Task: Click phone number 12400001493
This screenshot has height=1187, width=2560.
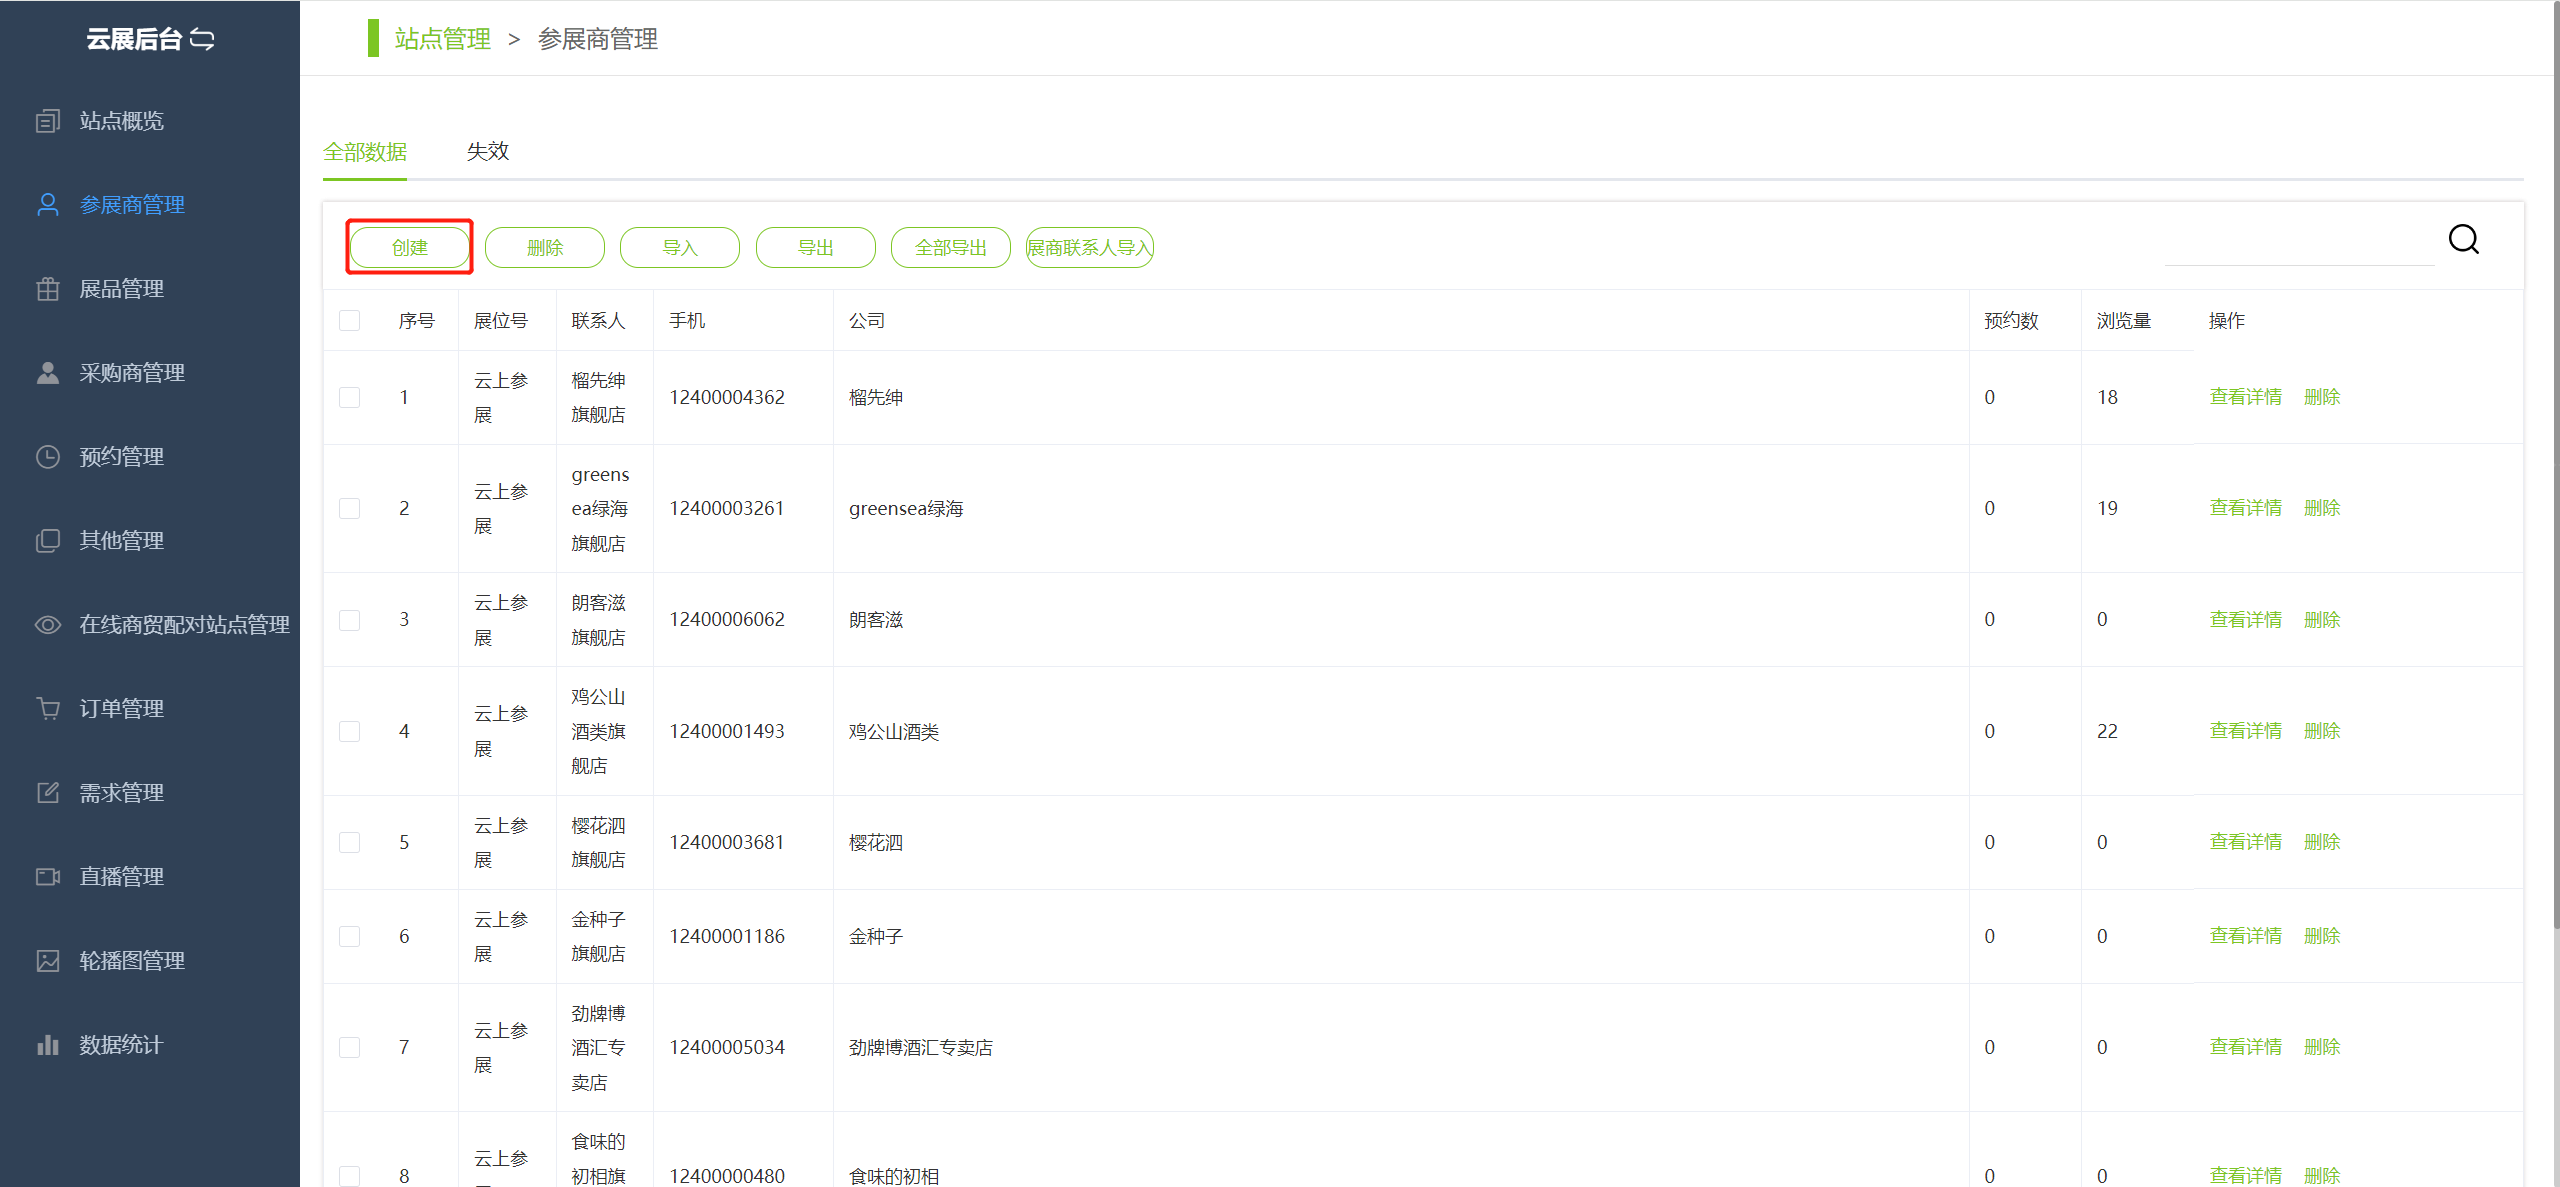Action: (727, 731)
